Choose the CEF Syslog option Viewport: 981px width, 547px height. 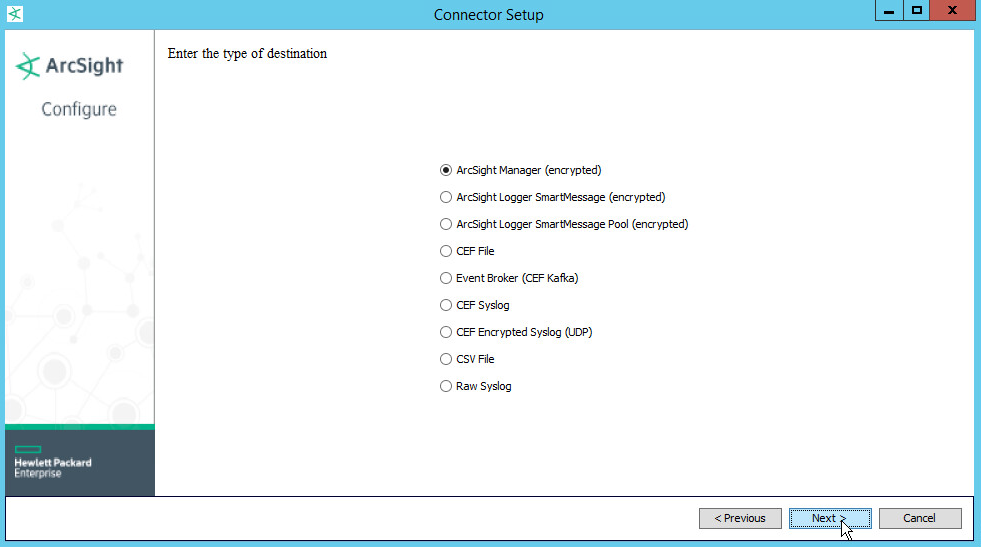pos(446,305)
